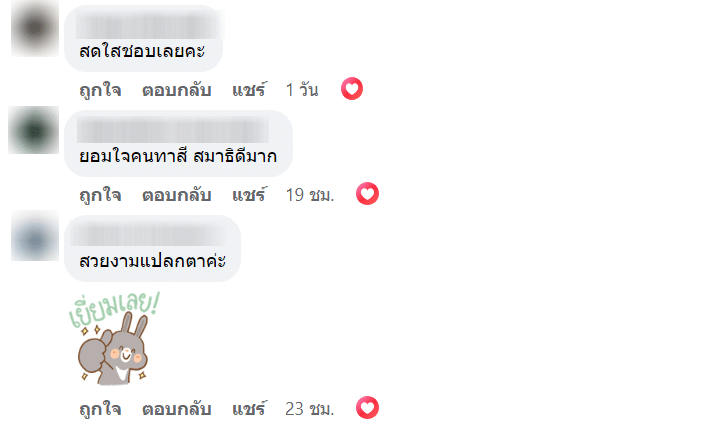Screen dimensions: 728x421
Task: Like the comment สดใสชอบเลยคะ
Action: click(x=100, y=90)
